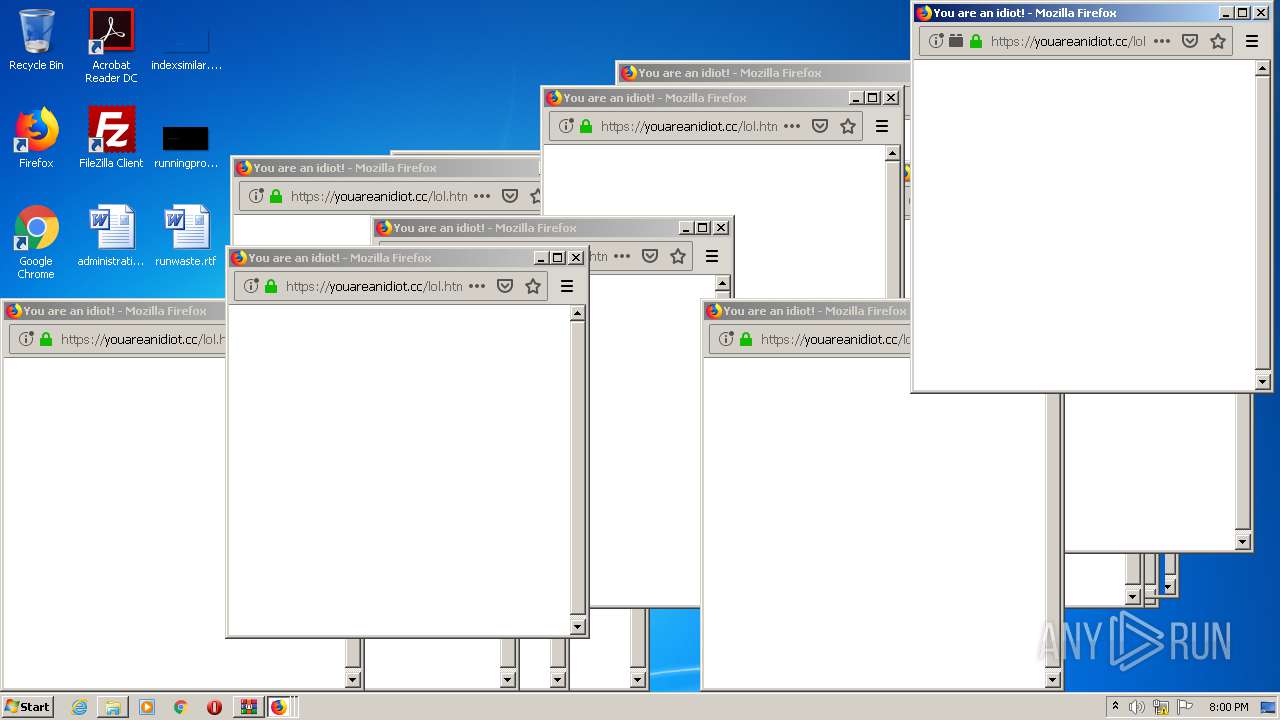Select Acrobat Reader DC desktop shortcut
Screen dimensions: 1280x720
(x=111, y=46)
